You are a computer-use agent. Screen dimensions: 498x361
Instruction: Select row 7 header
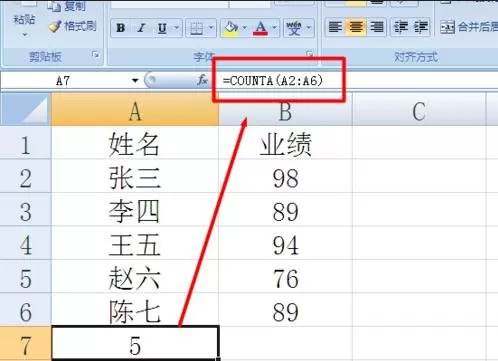pos(25,344)
